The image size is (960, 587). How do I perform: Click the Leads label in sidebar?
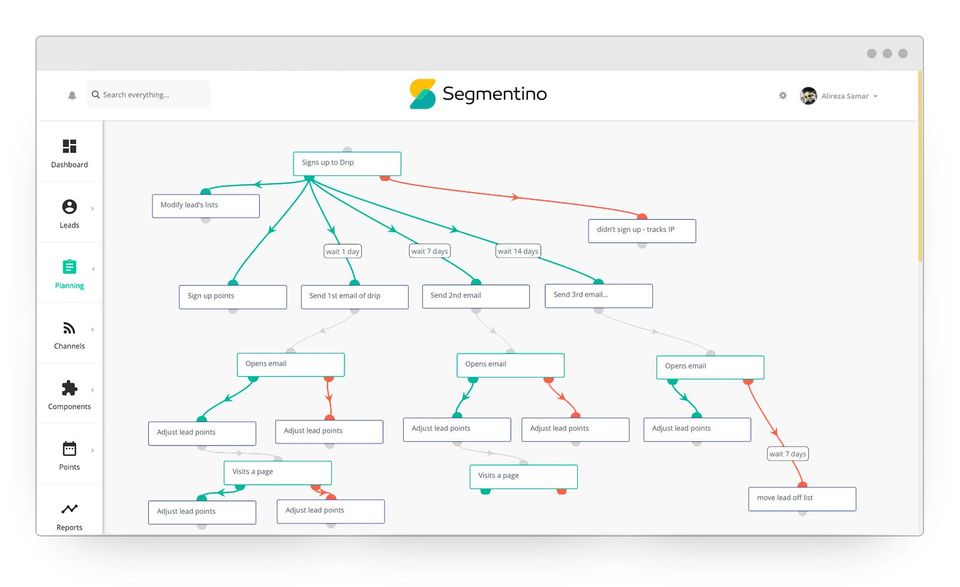click(69, 225)
